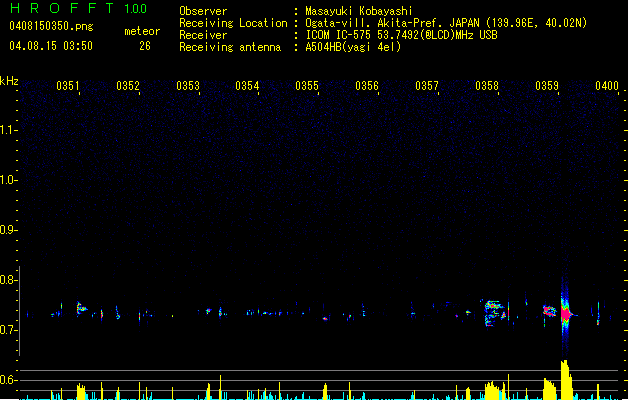Viewport: 629px width, 400px height.
Task: Click the 0355 time marker
Action: pyautogui.click(x=307, y=86)
